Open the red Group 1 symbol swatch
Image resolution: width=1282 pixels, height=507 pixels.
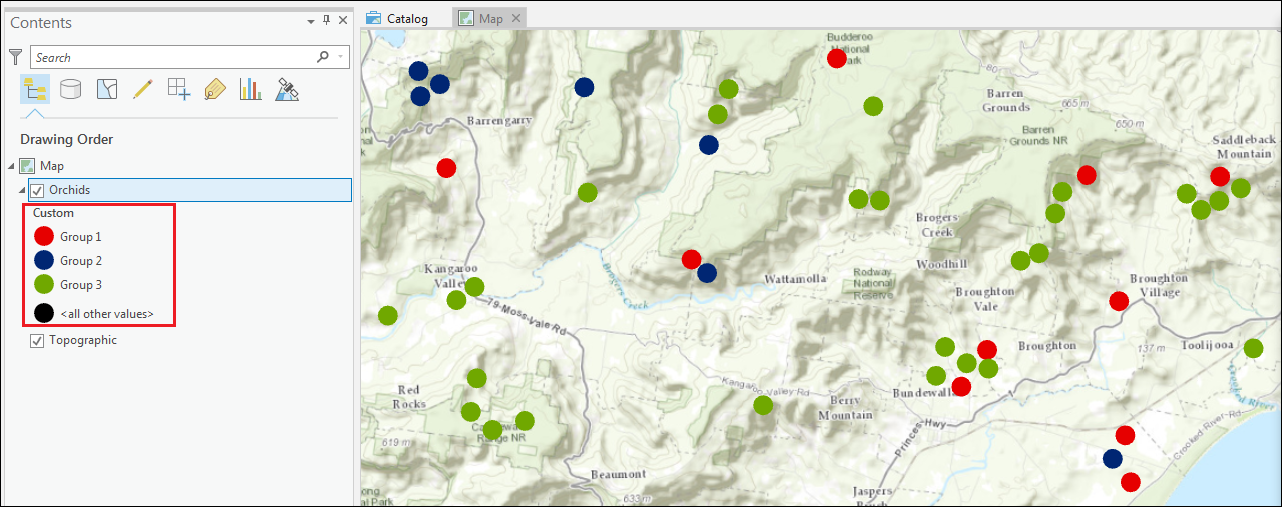tap(44, 237)
